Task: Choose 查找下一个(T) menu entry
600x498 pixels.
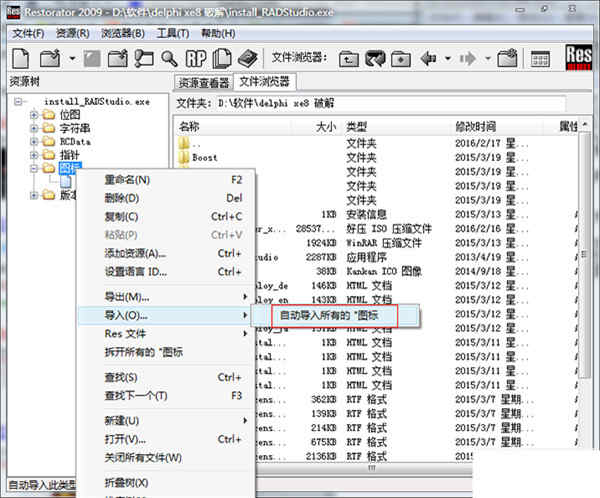Action: pyautogui.click(x=166, y=395)
